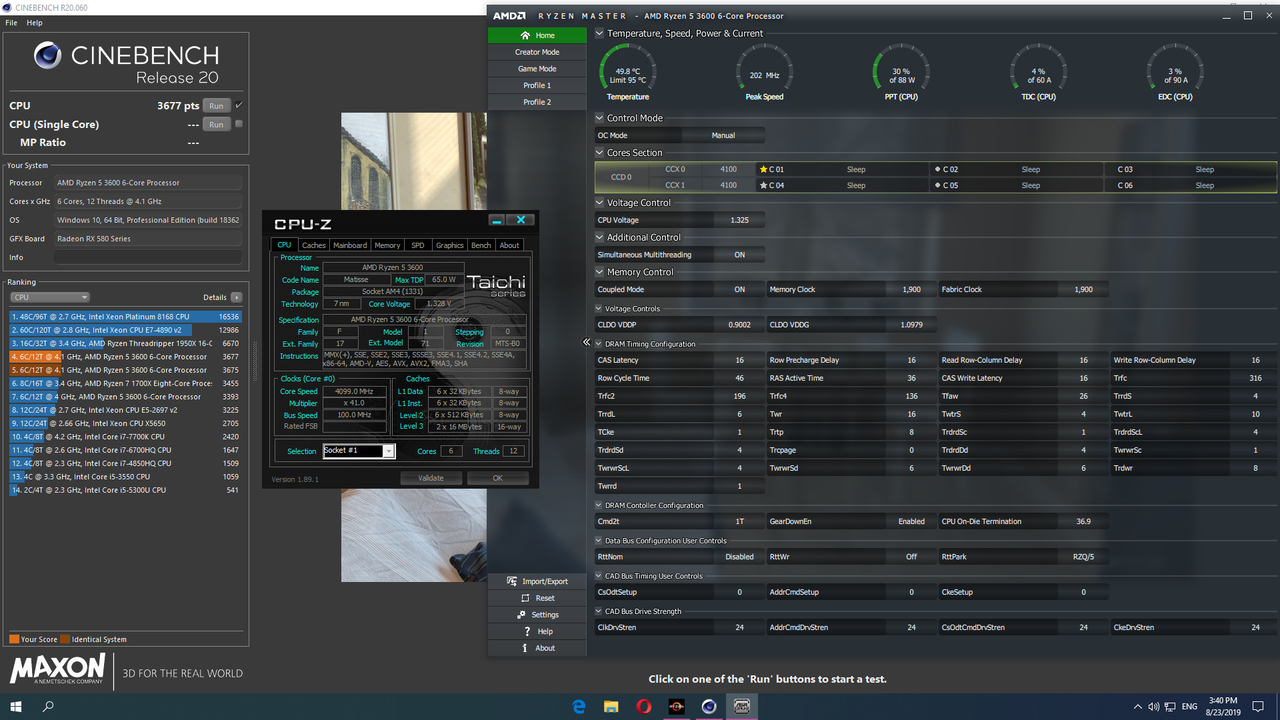1280x720 pixels.
Task: Click the Temperature gauge
Action: [x=628, y=73]
